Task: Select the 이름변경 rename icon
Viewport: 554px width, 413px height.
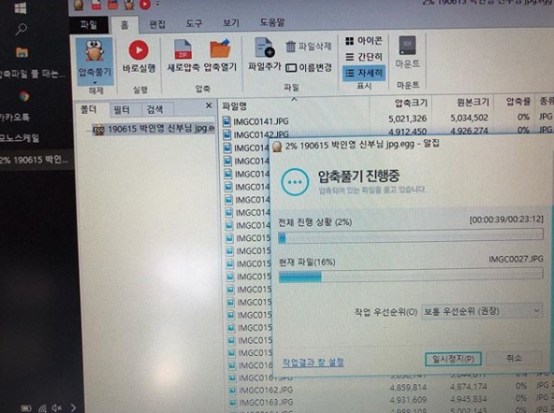Action: (291, 67)
